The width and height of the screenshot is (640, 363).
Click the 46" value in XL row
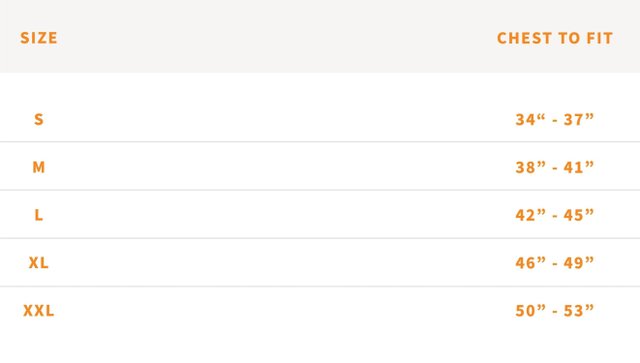click(530, 263)
